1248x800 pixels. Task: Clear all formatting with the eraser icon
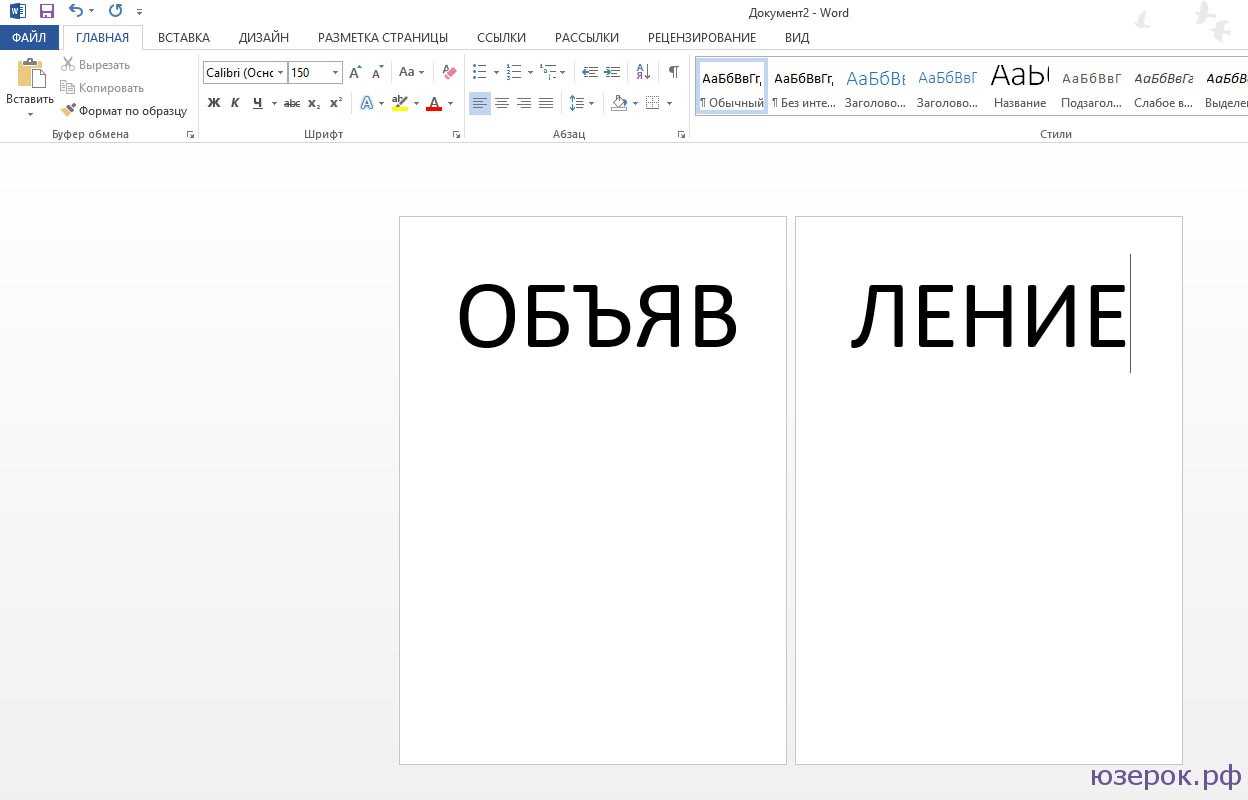[449, 72]
